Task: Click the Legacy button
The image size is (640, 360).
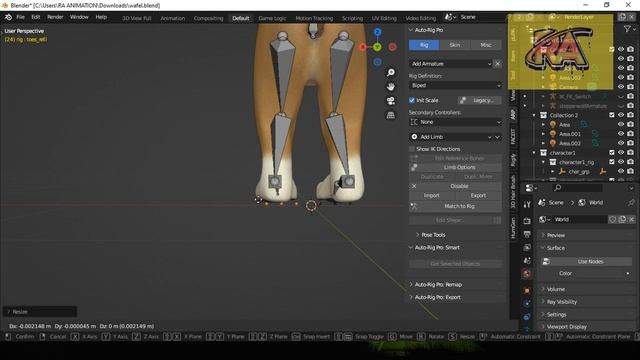Action: click(480, 100)
